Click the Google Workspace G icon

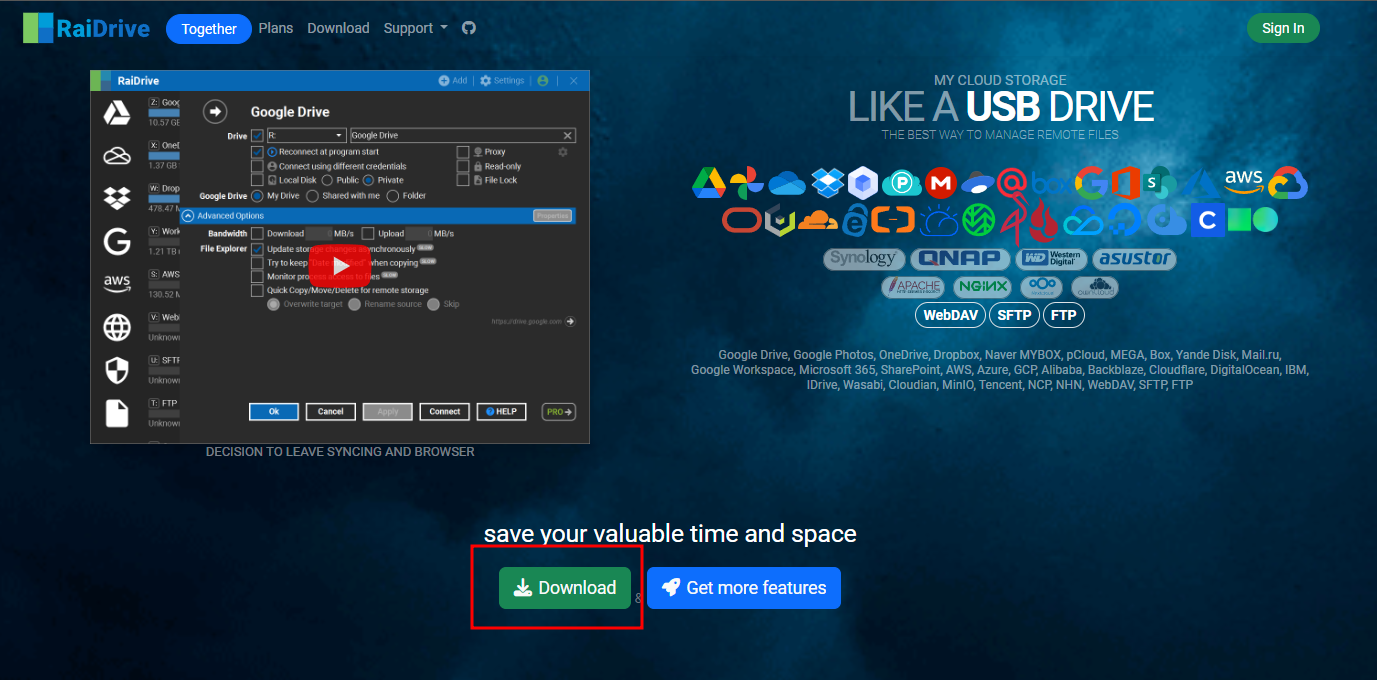pyautogui.click(x=1091, y=183)
